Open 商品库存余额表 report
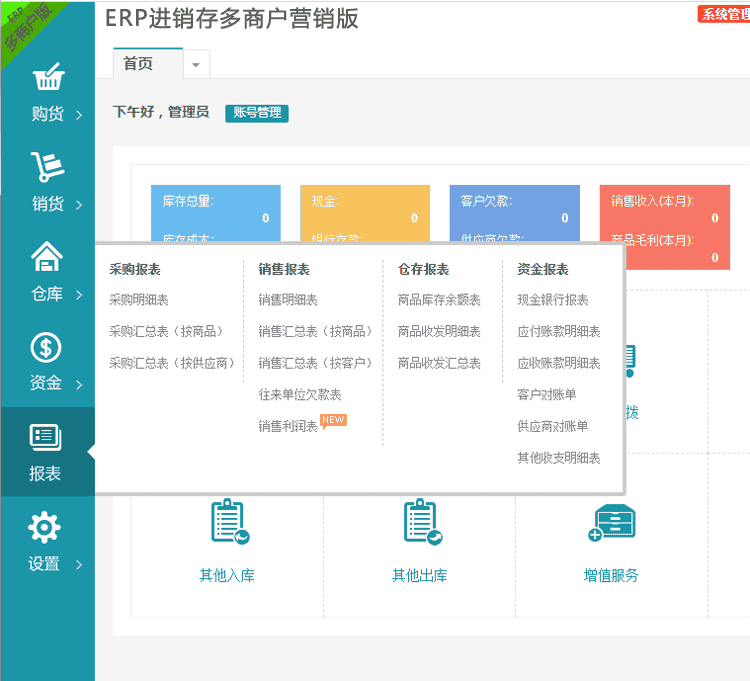 point(439,300)
